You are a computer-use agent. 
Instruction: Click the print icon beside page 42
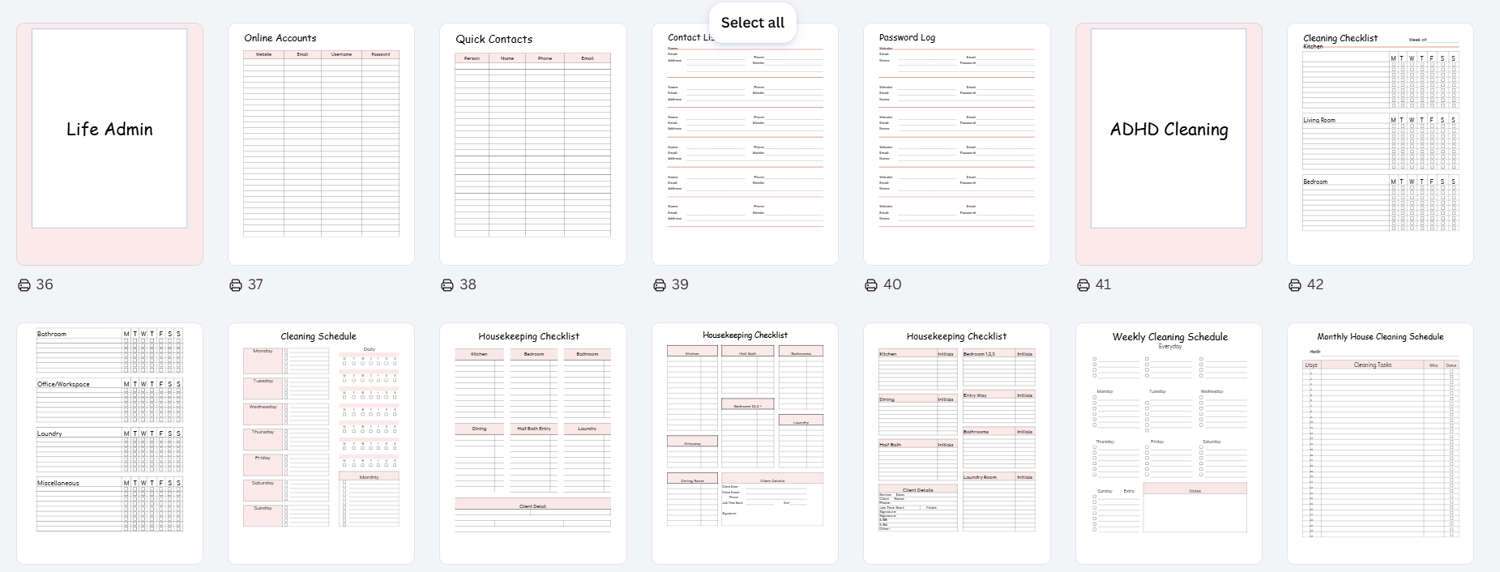(1295, 285)
